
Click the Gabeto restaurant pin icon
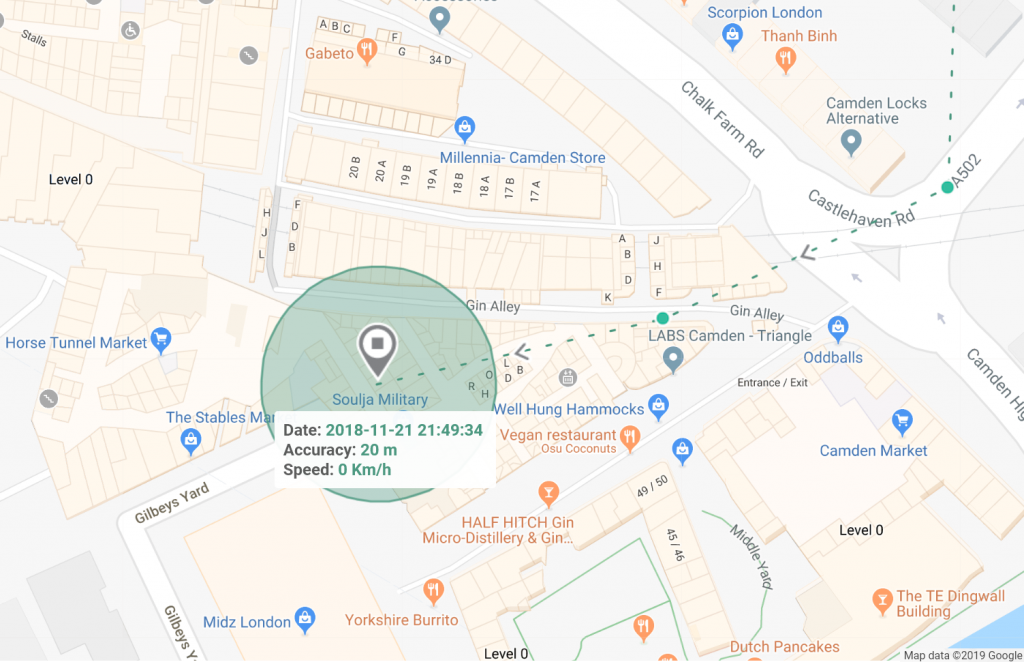pos(367,52)
